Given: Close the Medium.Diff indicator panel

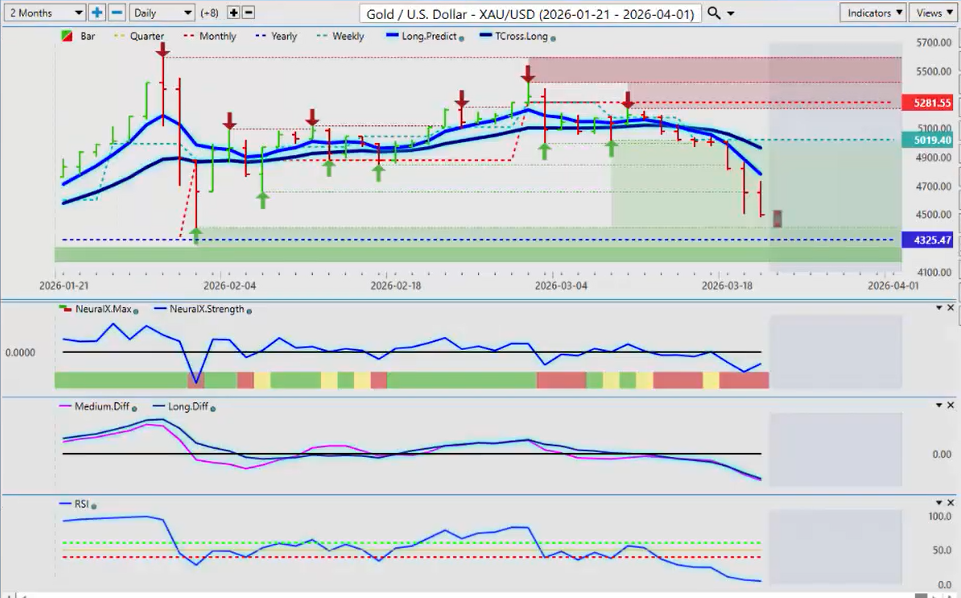Looking at the screenshot, I should tap(951, 406).
